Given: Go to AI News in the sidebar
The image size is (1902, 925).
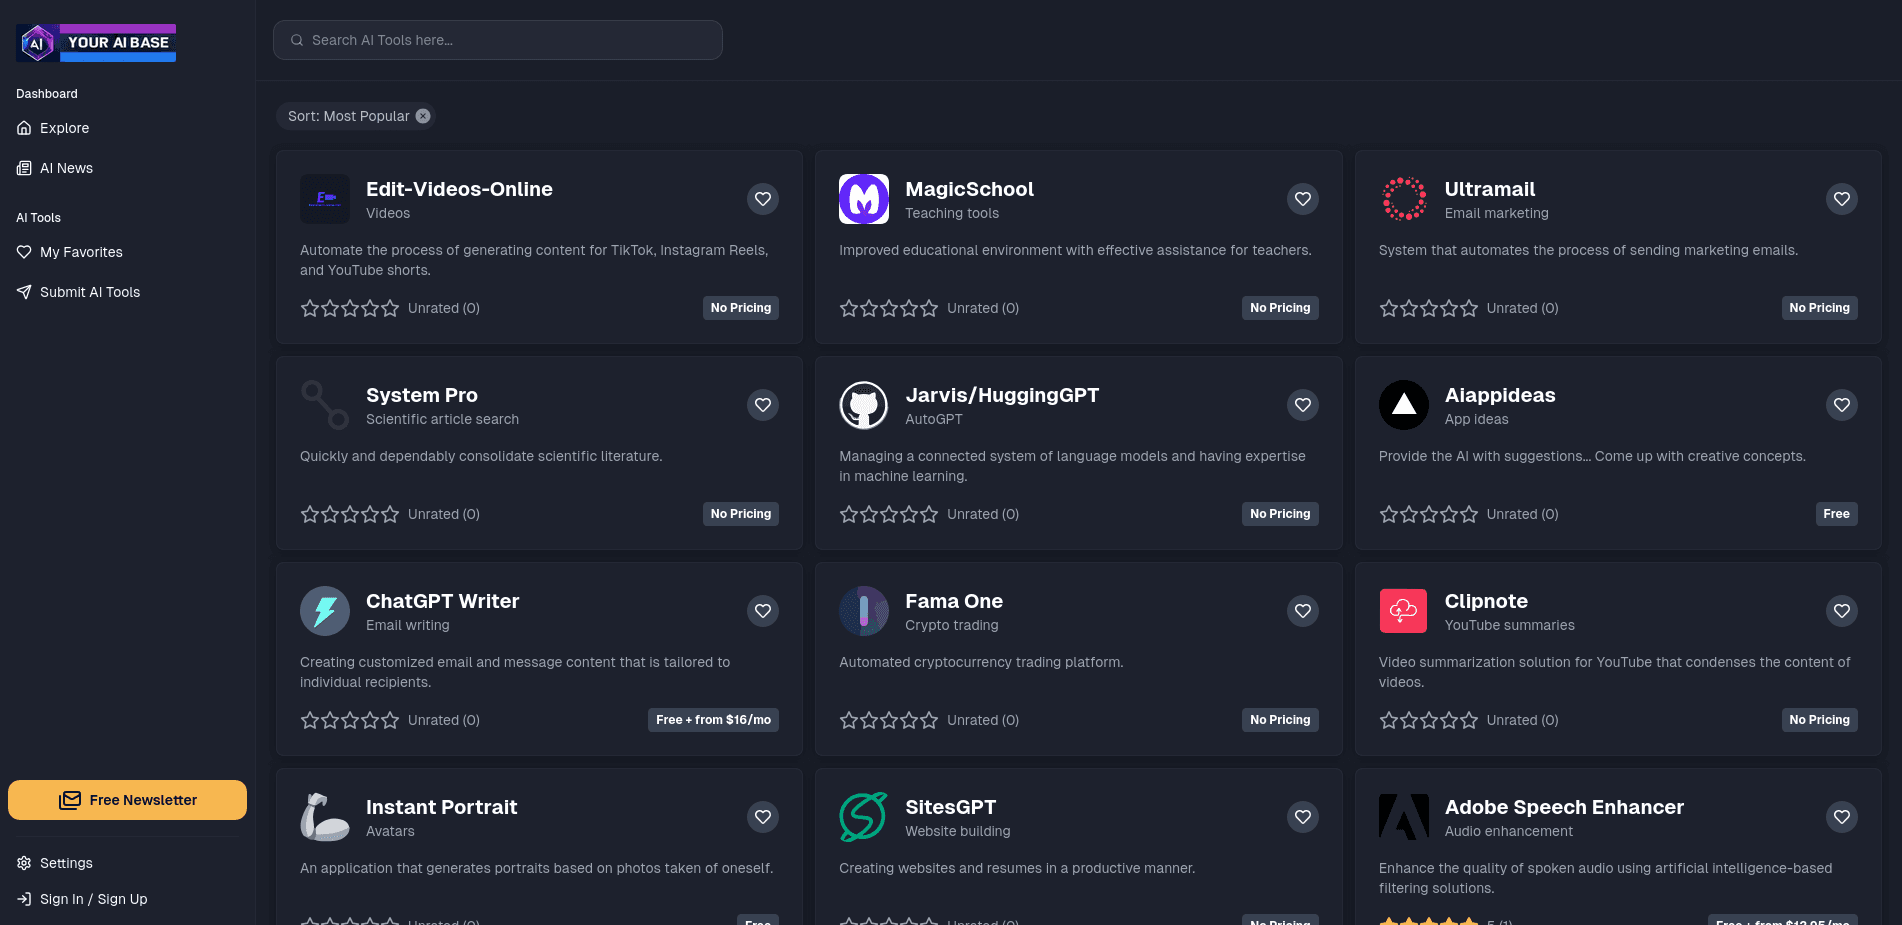Looking at the screenshot, I should point(66,168).
